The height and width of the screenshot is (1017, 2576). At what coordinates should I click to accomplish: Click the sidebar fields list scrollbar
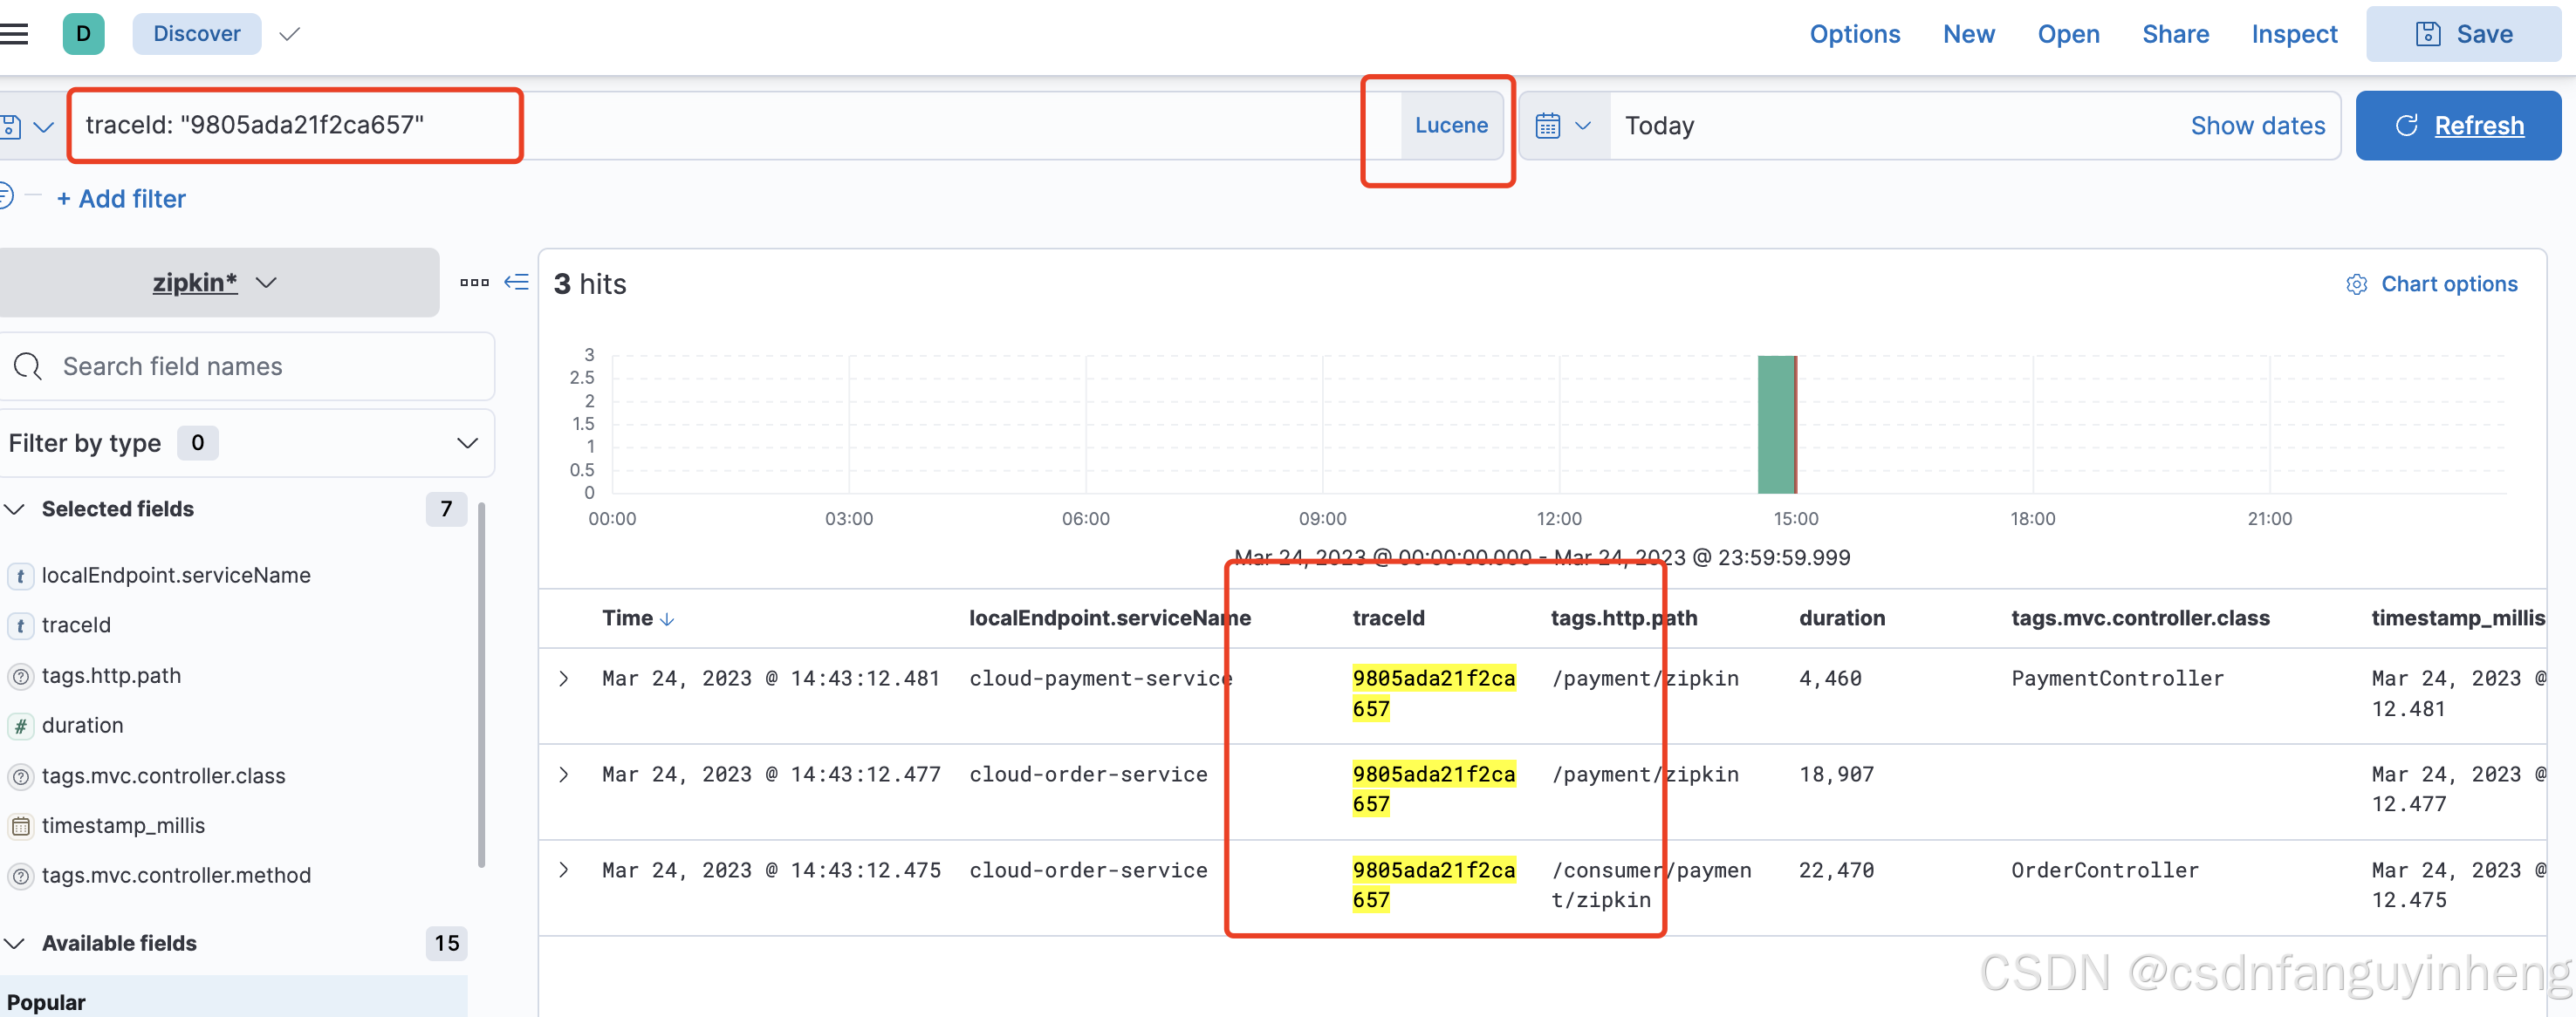(482, 685)
